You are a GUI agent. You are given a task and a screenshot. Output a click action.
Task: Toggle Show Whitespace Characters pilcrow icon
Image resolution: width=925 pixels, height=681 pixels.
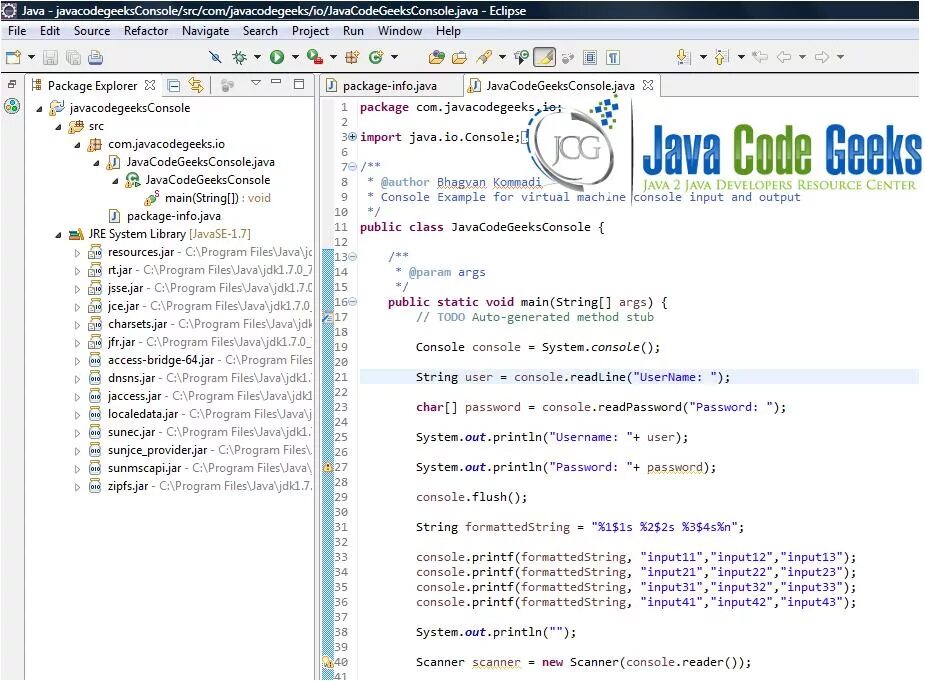point(613,57)
